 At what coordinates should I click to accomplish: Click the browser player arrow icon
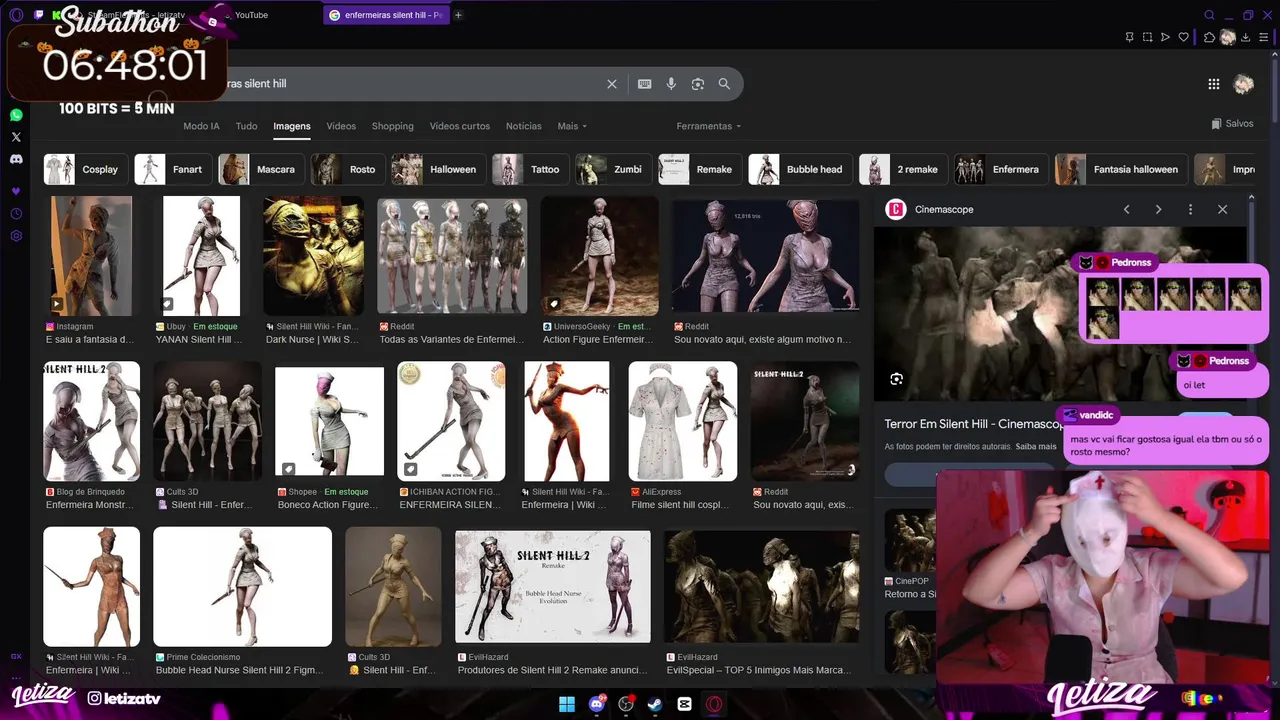tap(1165, 37)
